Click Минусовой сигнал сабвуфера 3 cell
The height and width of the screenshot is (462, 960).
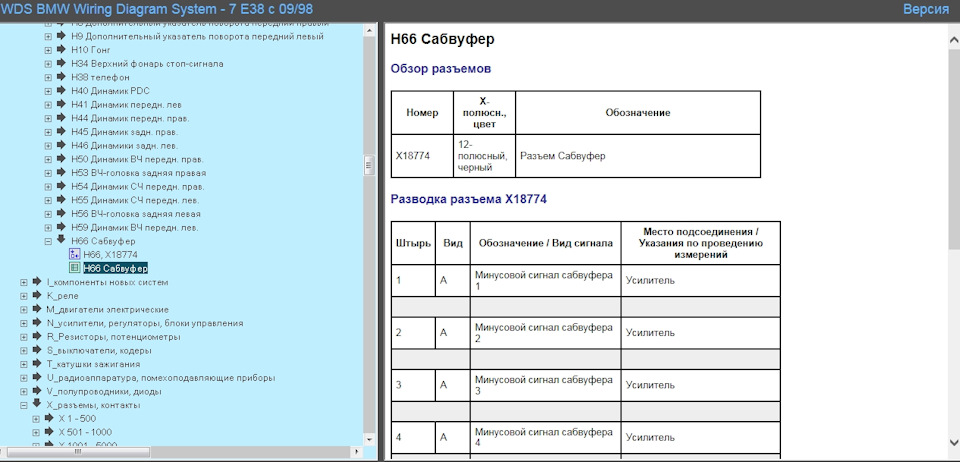pyautogui.click(x=546, y=386)
